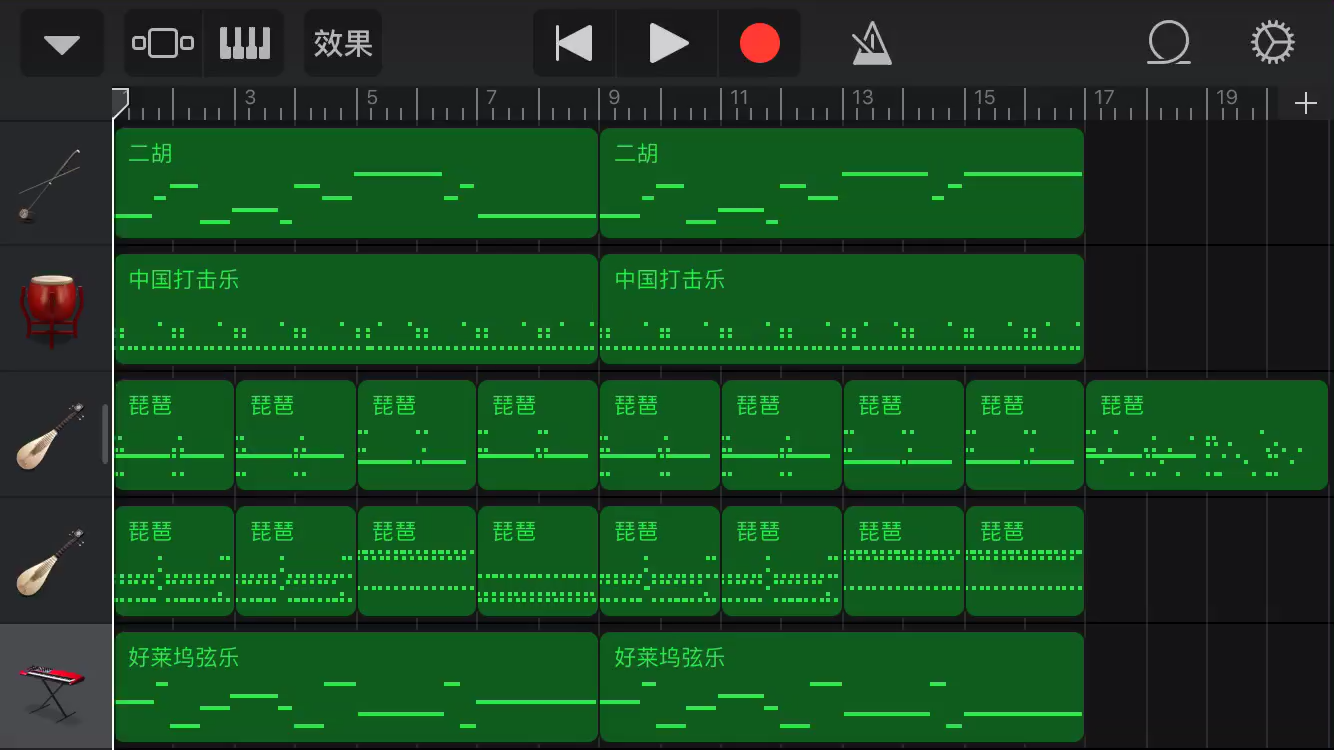1334x750 pixels.
Task: Select lower pipa track 琵琶 region at bar 15
Action: tap(1025, 561)
